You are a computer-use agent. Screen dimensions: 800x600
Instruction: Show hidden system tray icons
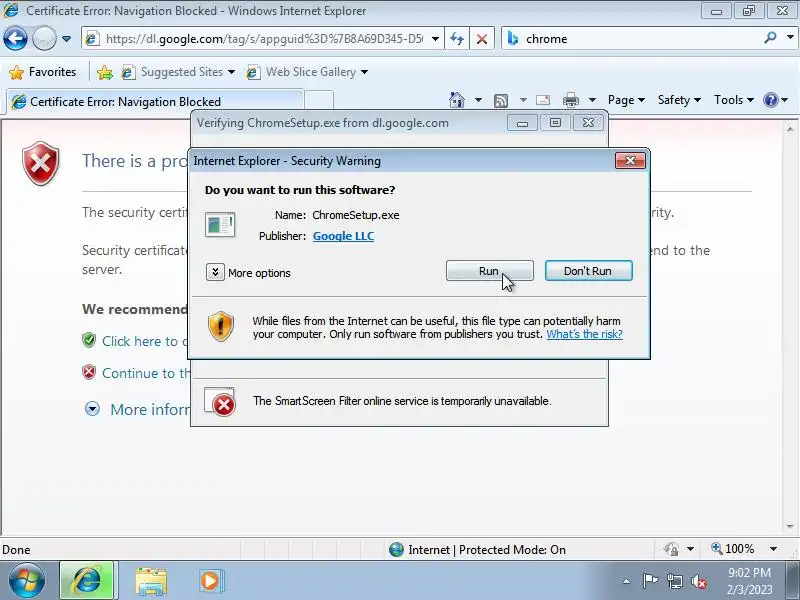626,581
